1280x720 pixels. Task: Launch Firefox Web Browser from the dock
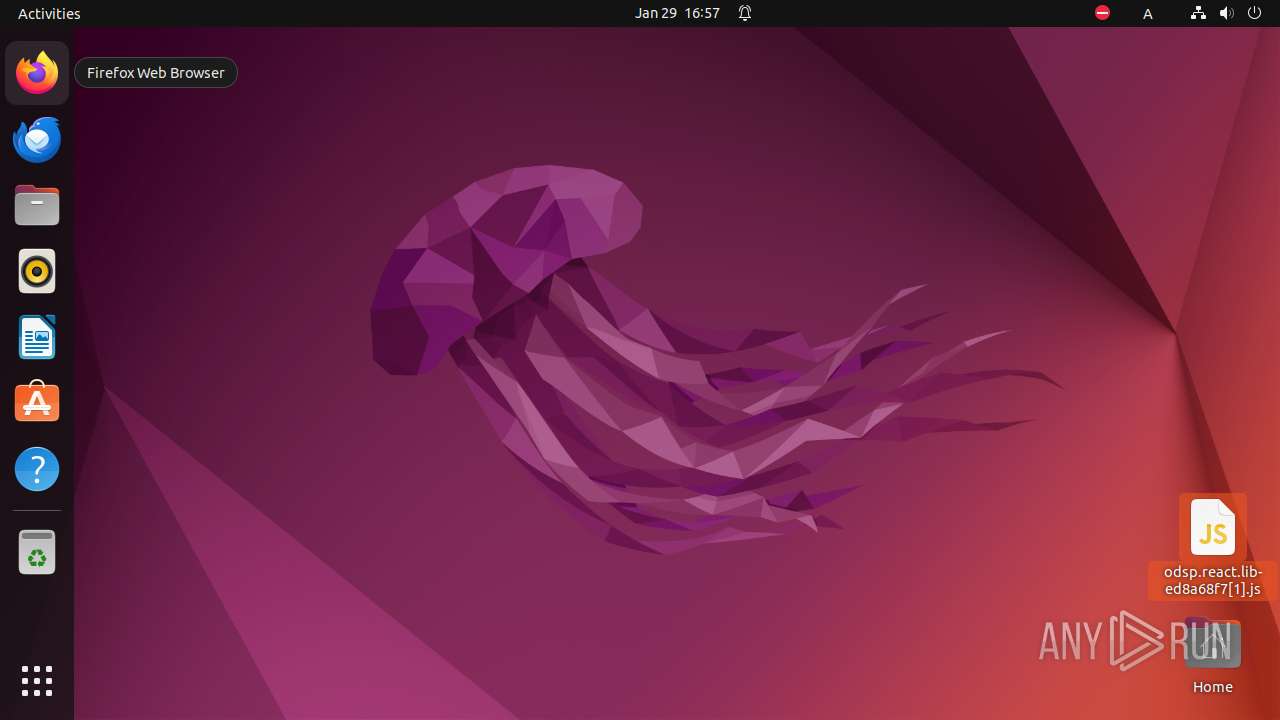(37, 73)
